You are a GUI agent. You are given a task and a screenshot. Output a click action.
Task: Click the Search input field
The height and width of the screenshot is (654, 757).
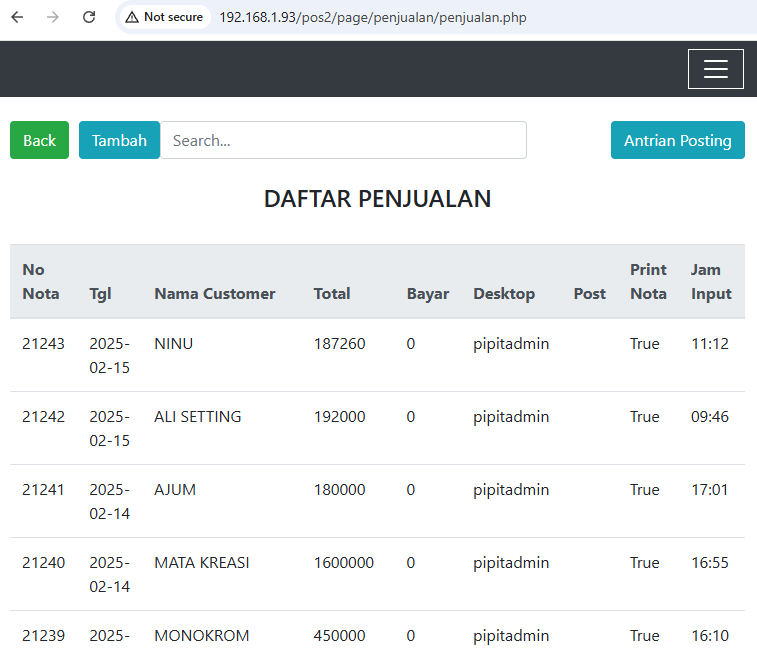(x=343, y=140)
